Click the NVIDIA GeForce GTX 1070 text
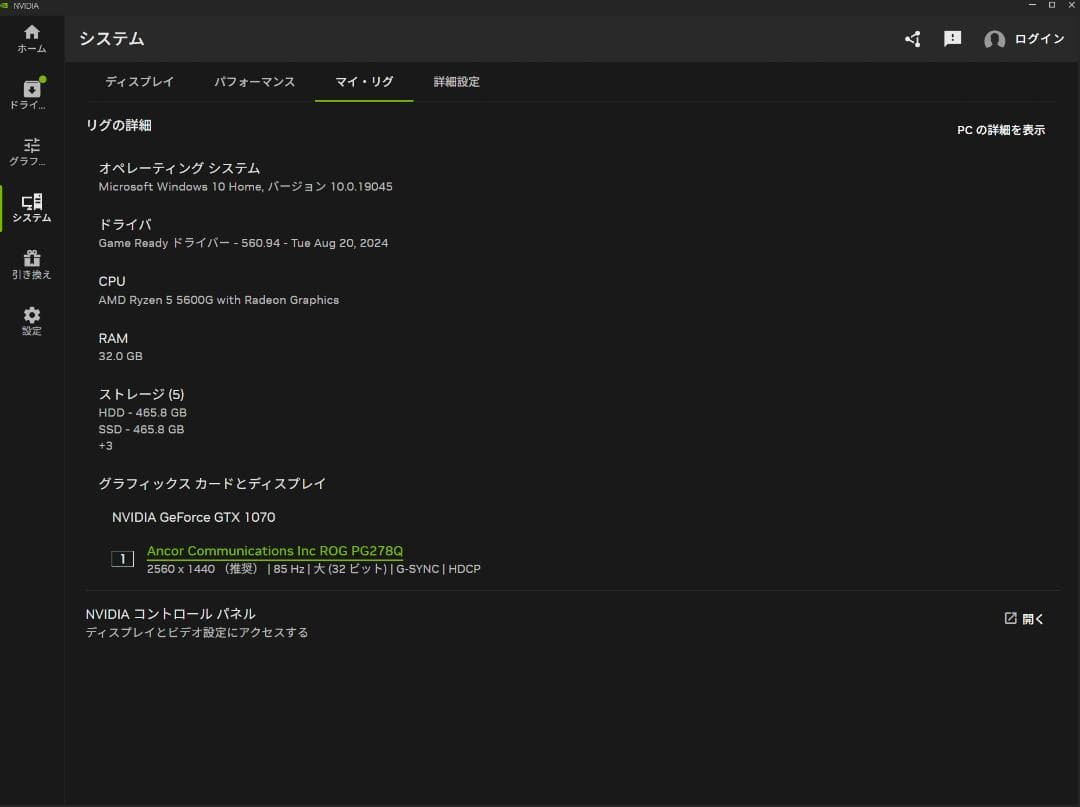Image resolution: width=1080 pixels, height=807 pixels. click(194, 517)
